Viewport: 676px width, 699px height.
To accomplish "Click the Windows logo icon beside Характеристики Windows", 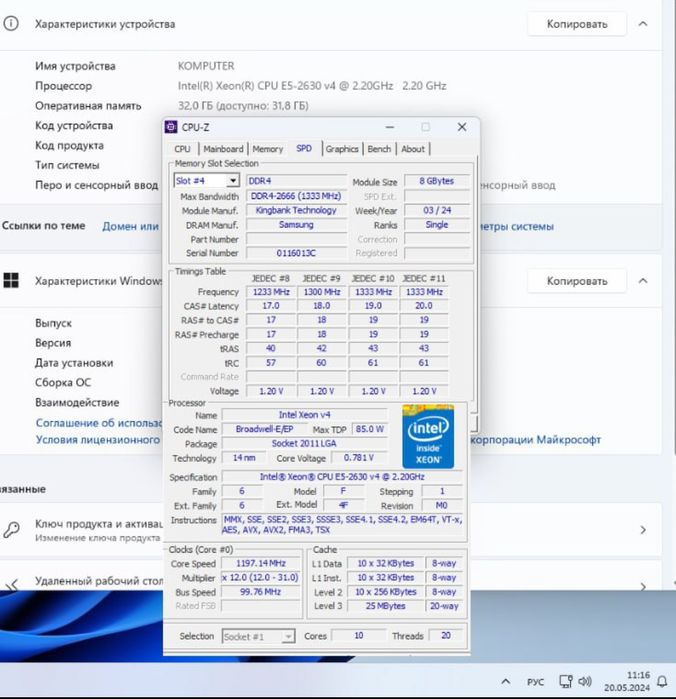I will click(11, 280).
